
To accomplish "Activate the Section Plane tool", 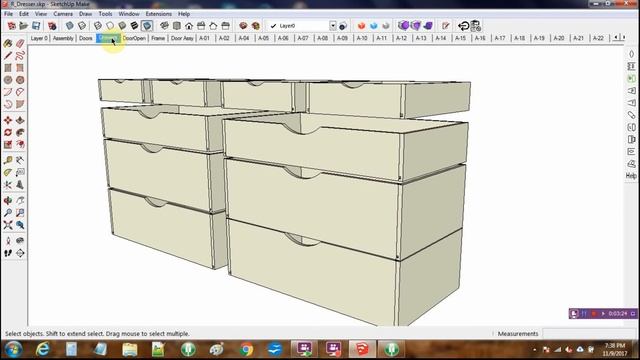I will [20, 253].
